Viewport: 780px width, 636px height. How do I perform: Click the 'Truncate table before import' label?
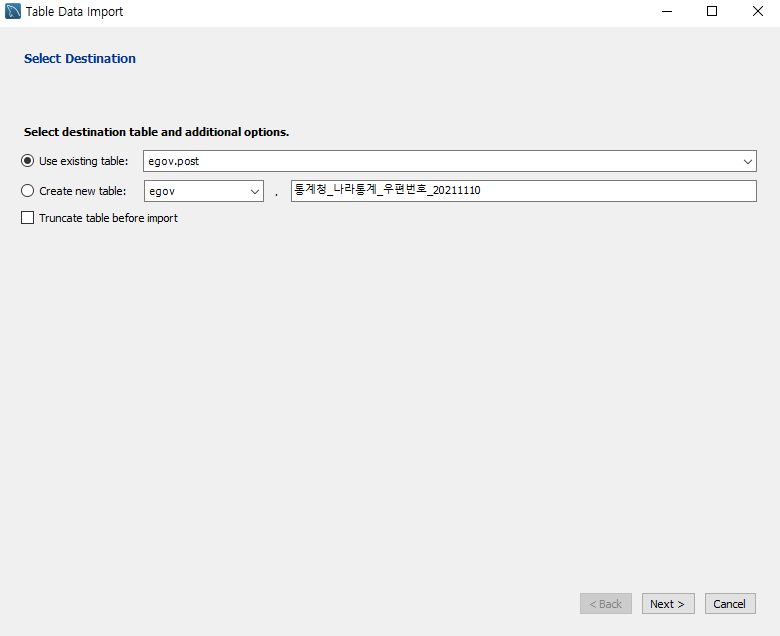108,218
